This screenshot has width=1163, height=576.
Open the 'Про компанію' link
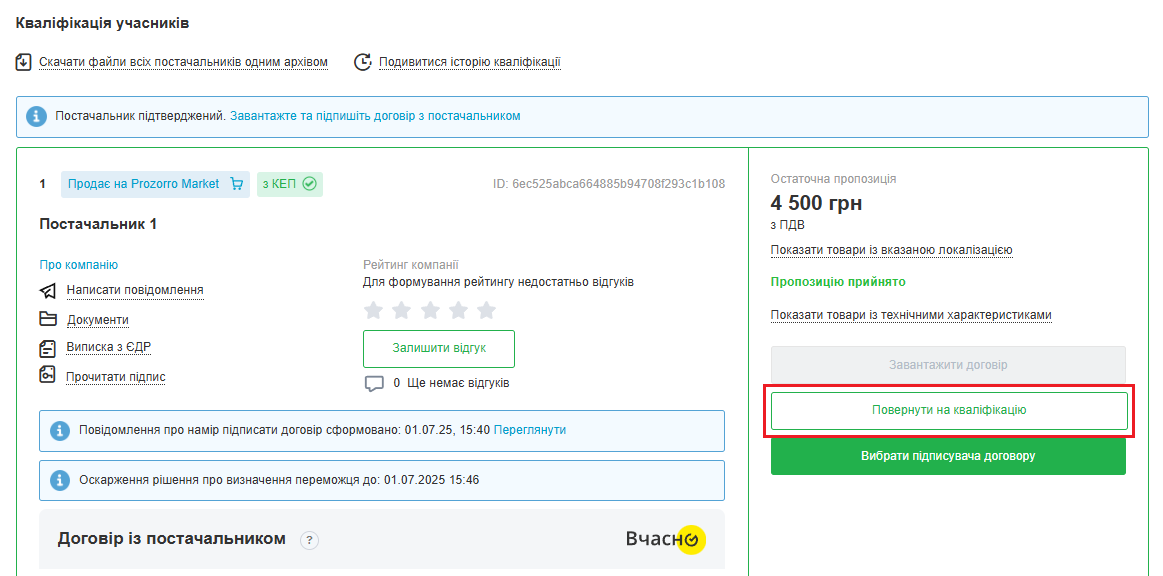click(78, 265)
